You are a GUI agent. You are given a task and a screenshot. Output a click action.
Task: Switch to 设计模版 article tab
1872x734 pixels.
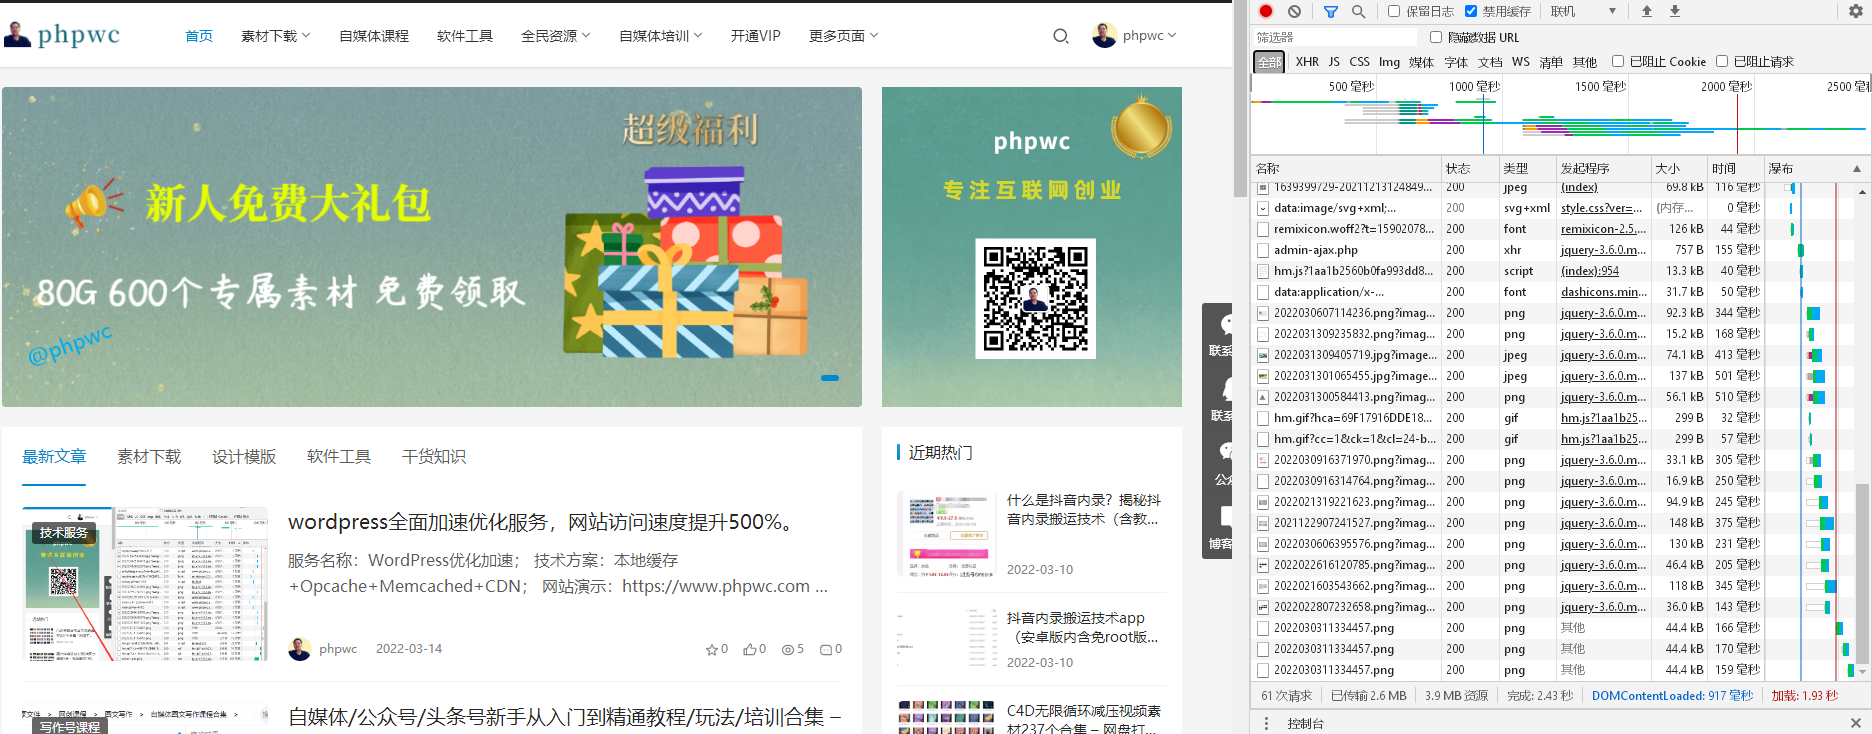(x=244, y=457)
